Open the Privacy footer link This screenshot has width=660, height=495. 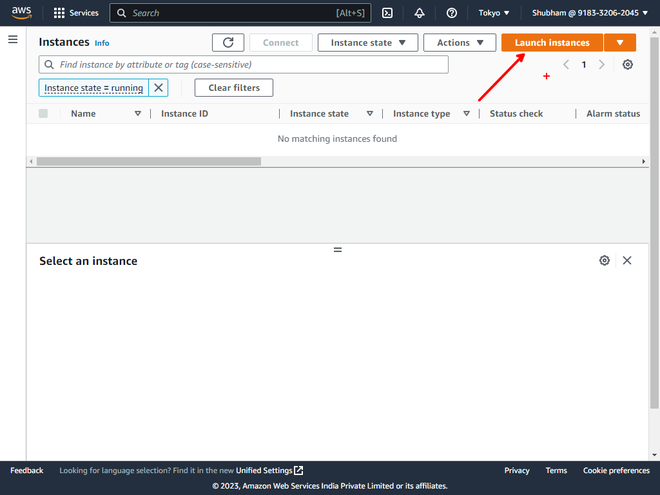coord(517,470)
